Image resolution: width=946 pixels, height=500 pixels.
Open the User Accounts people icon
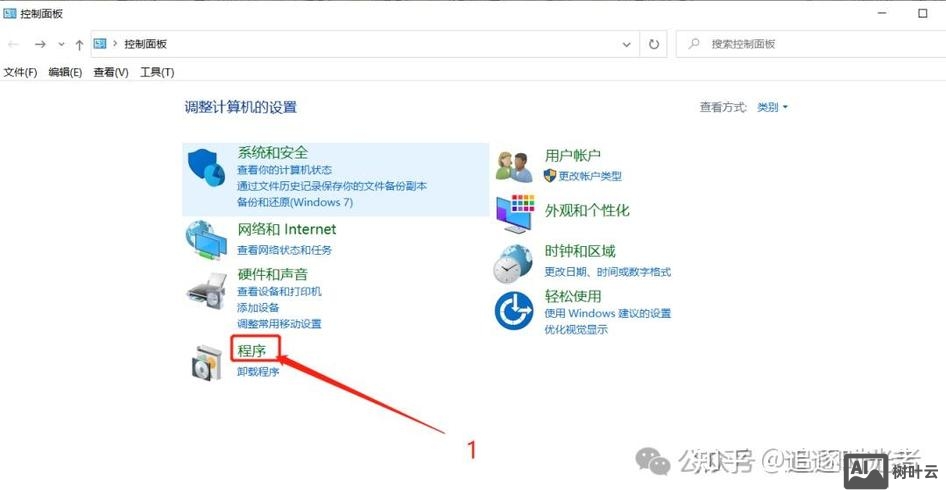pyautogui.click(x=514, y=166)
